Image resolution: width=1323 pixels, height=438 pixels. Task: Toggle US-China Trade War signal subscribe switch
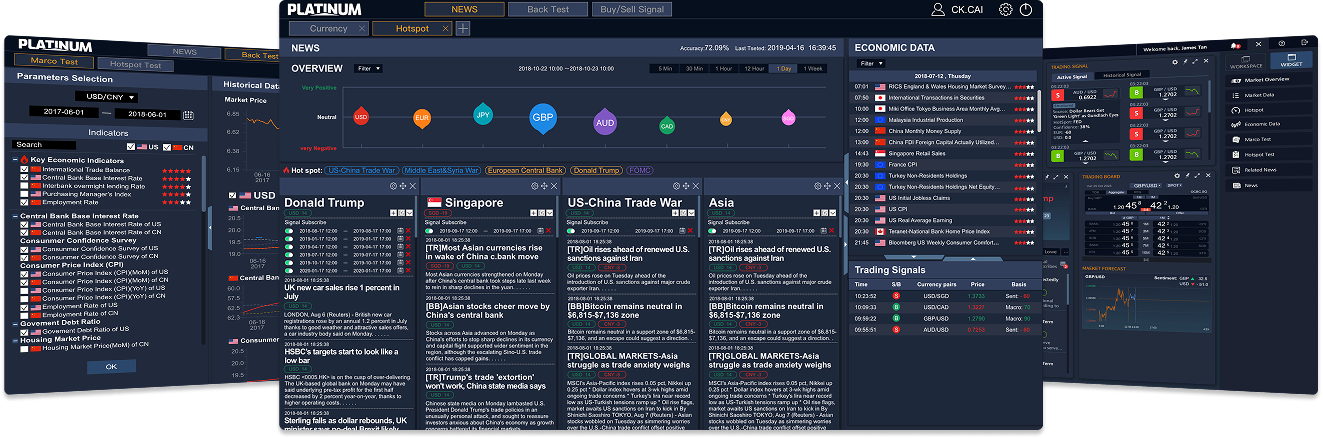coord(571,231)
